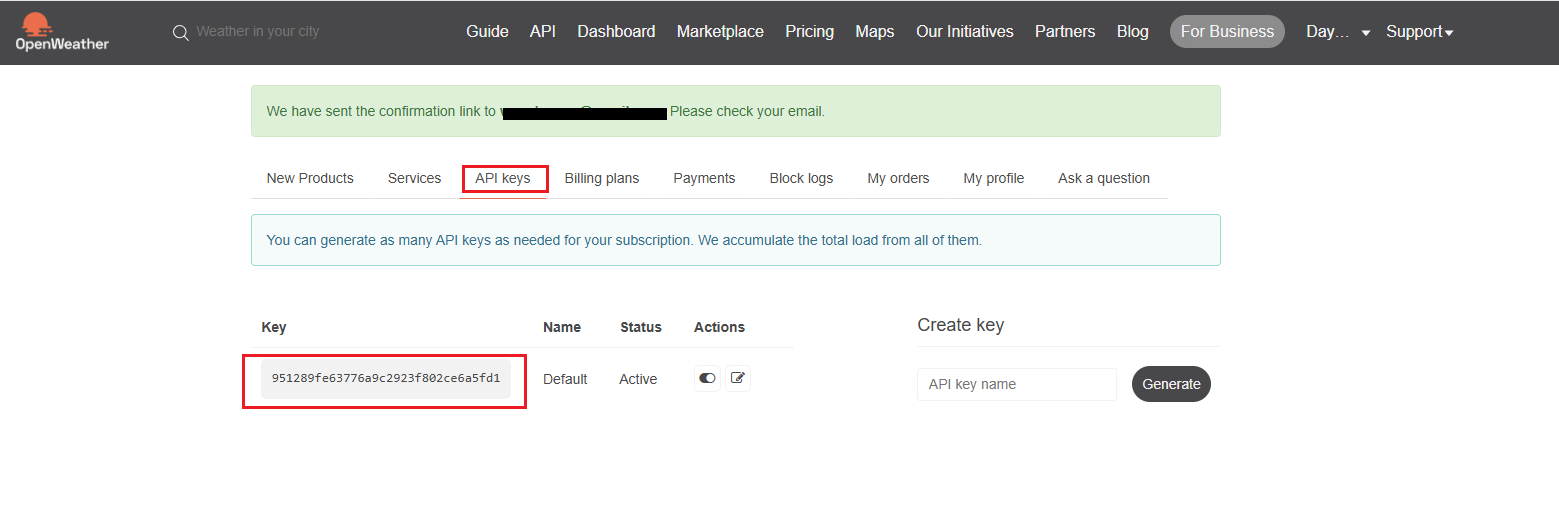Image resolution: width=1559 pixels, height=527 pixels.
Task: Open the Ask a question tab
Action: pyautogui.click(x=1104, y=178)
